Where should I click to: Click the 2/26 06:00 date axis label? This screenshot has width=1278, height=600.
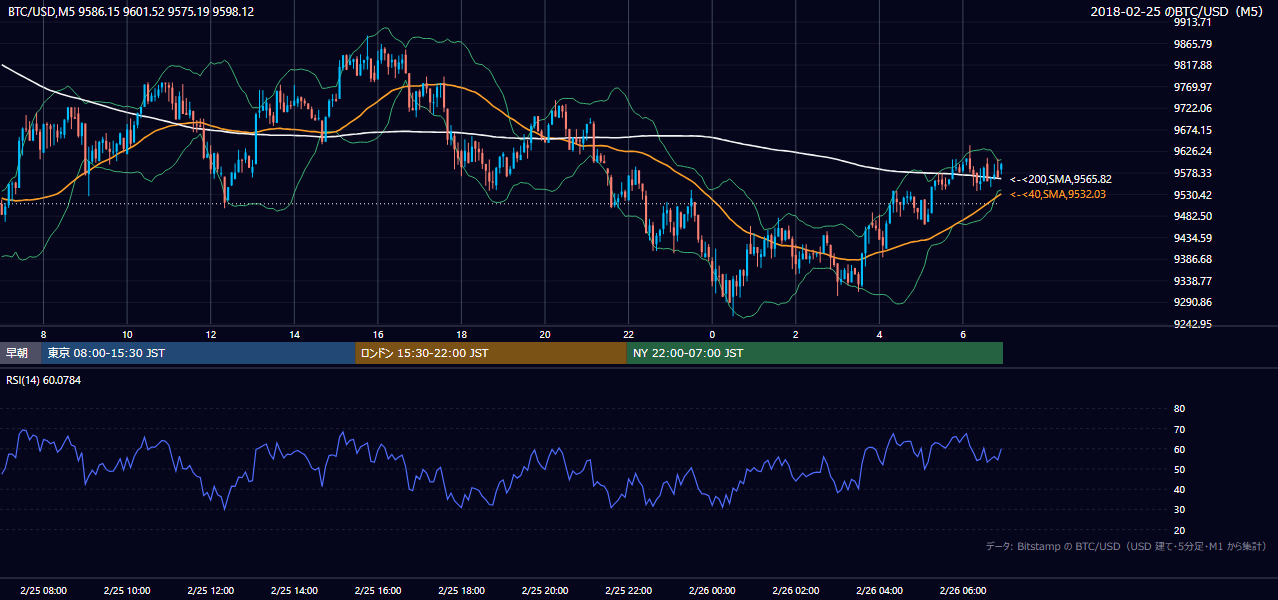coord(963,591)
